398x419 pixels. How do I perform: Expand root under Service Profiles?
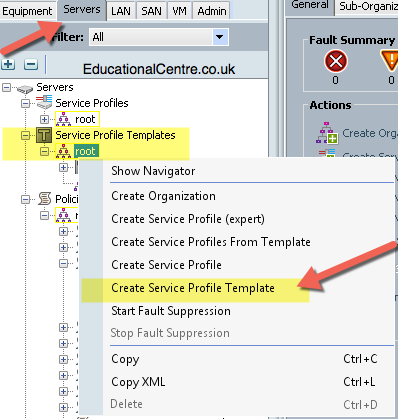coord(44,119)
